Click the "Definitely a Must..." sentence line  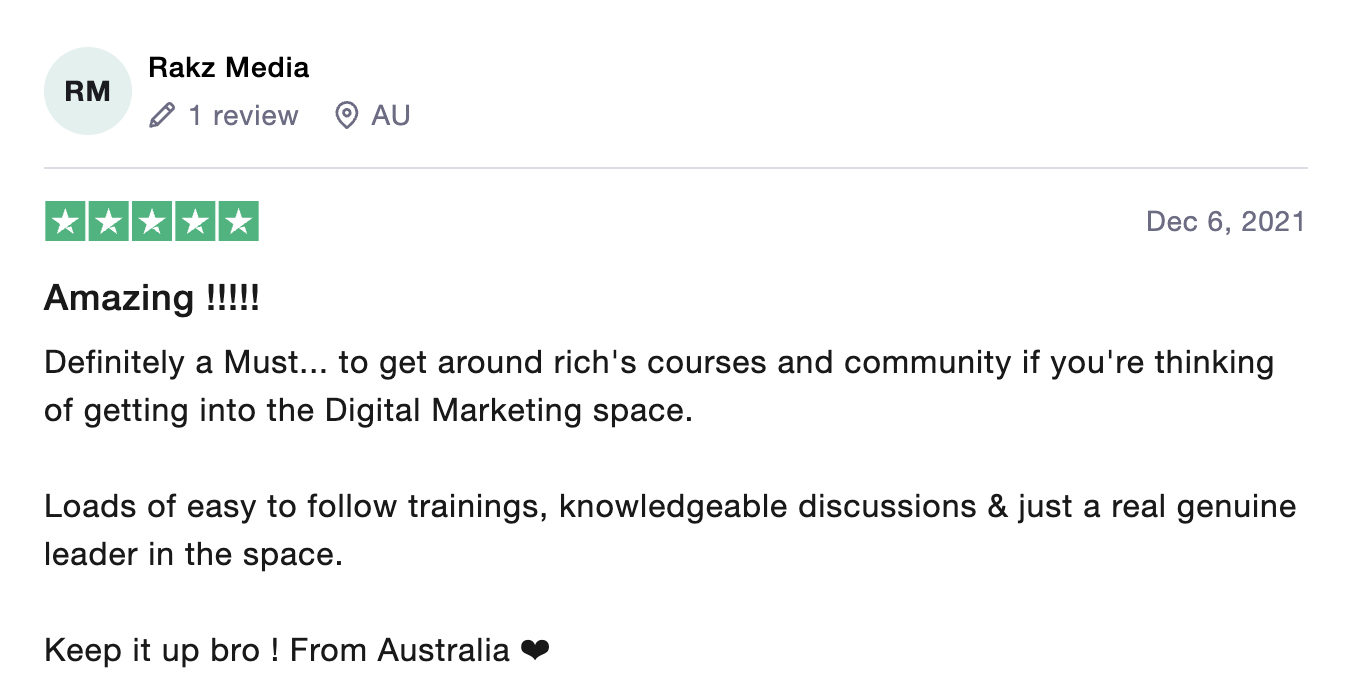point(658,362)
